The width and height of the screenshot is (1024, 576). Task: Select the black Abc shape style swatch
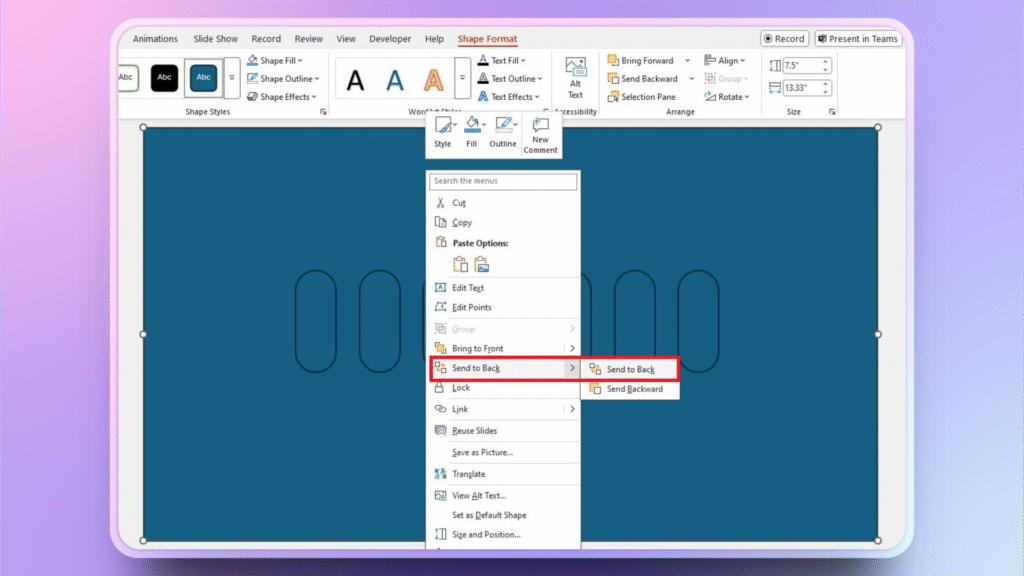click(164, 77)
